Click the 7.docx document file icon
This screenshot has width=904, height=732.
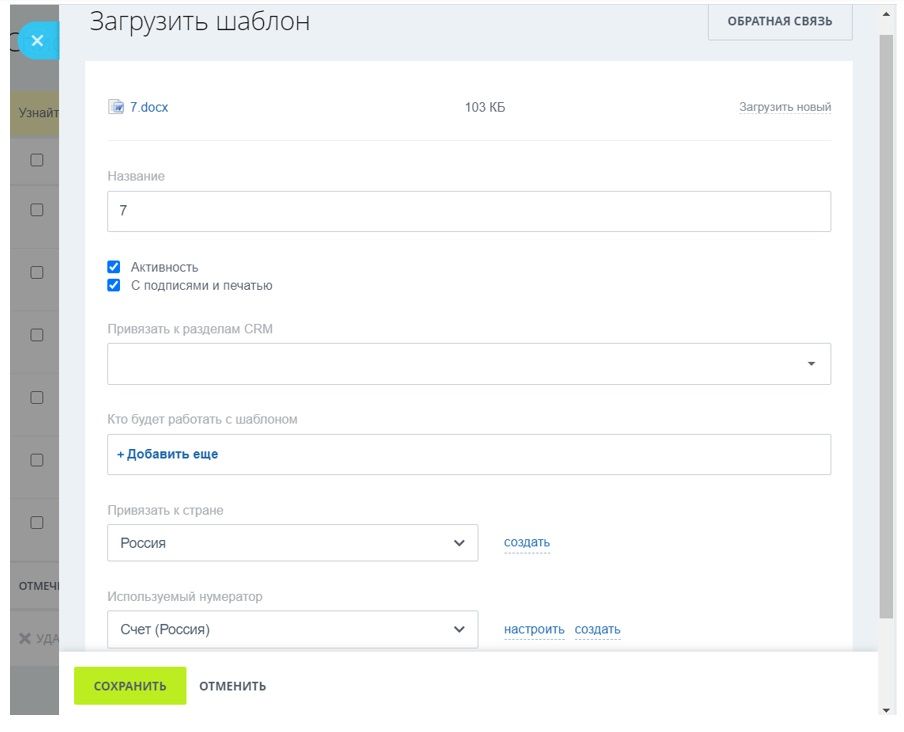pyautogui.click(x=116, y=107)
